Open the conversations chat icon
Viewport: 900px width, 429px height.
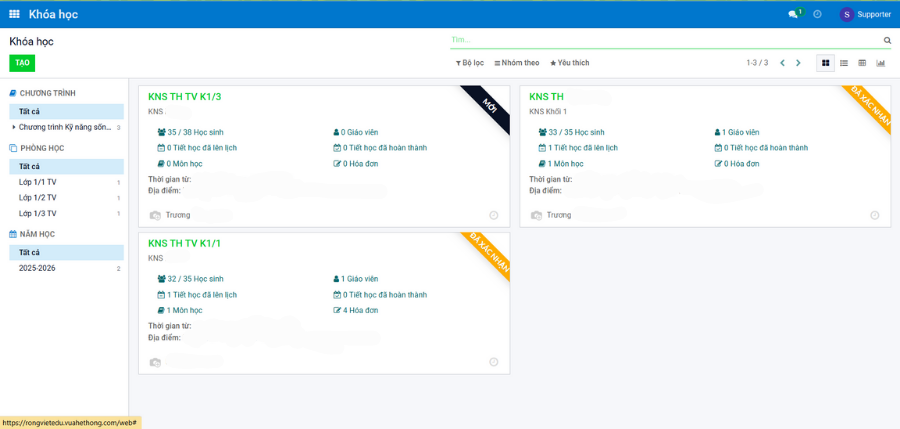click(793, 14)
